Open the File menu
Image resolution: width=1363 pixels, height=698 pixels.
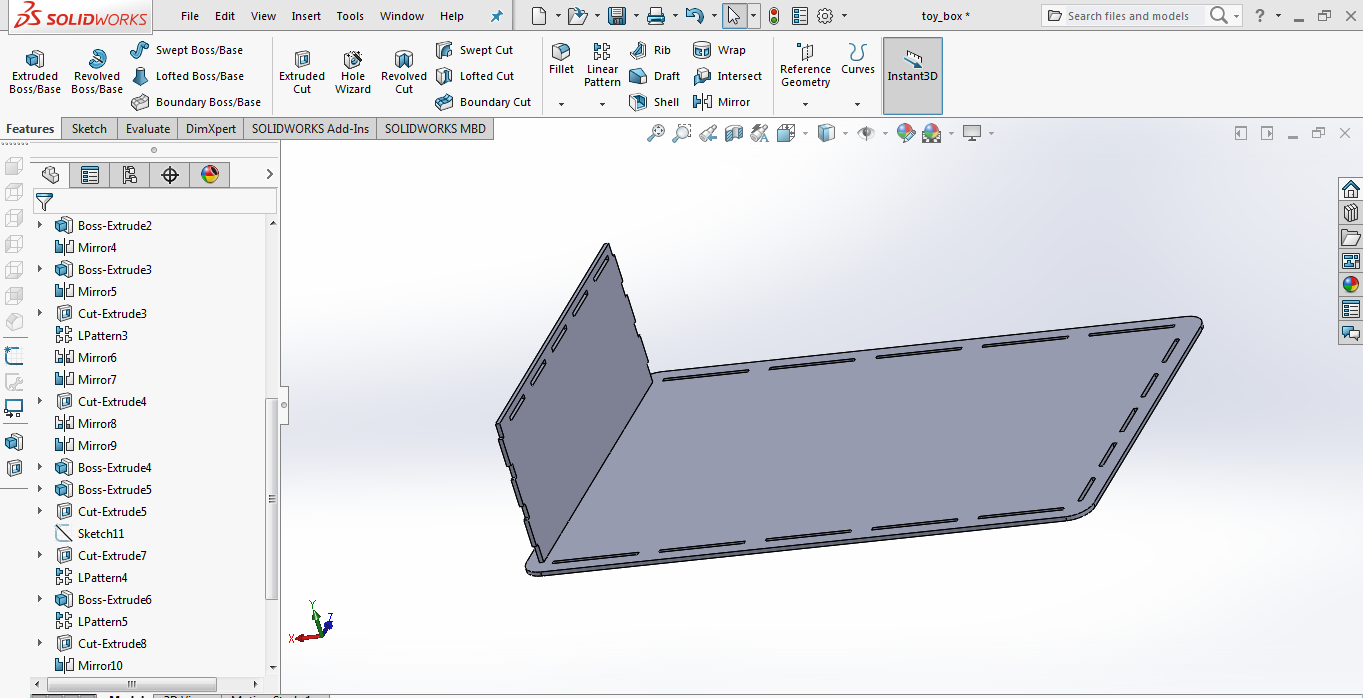click(x=190, y=16)
